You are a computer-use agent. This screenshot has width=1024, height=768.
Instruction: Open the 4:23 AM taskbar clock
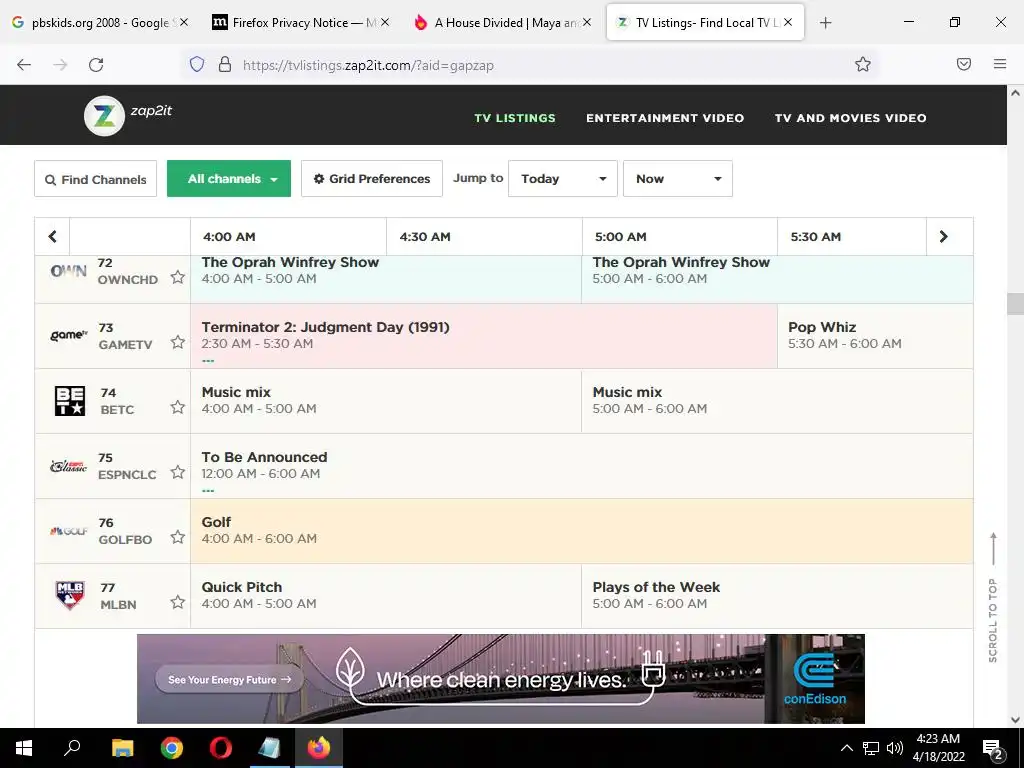point(938,748)
